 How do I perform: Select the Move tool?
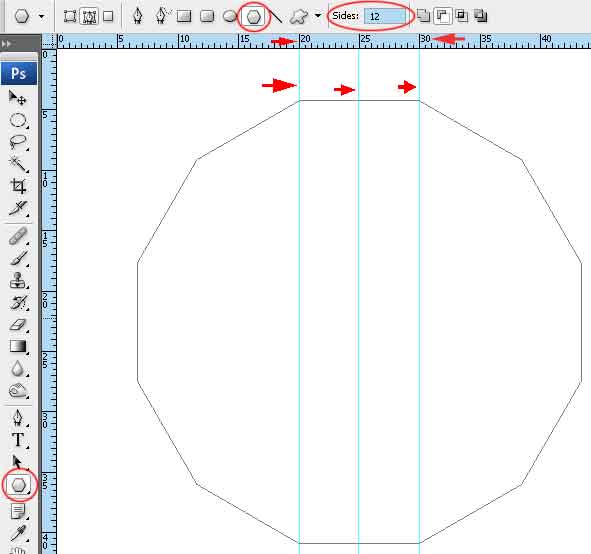(x=17, y=98)
